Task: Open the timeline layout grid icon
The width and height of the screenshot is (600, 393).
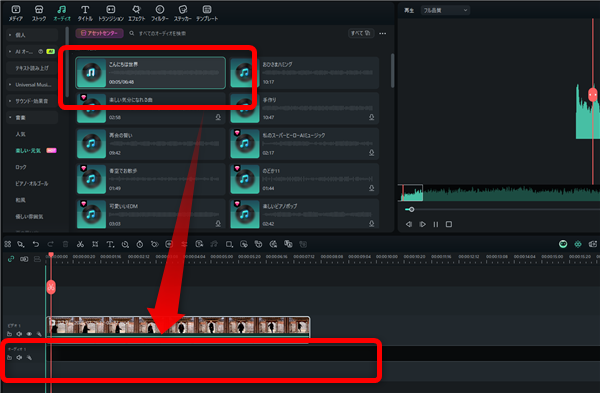Action: point(8,244)
